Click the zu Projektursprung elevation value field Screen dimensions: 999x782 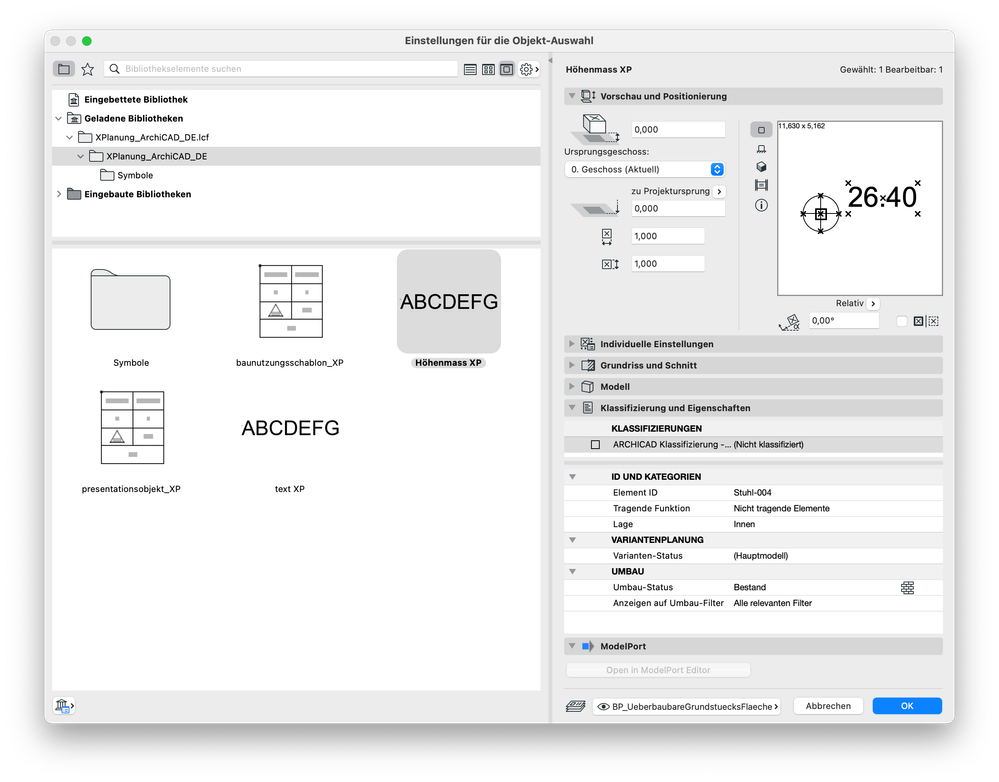click(678, 208)
